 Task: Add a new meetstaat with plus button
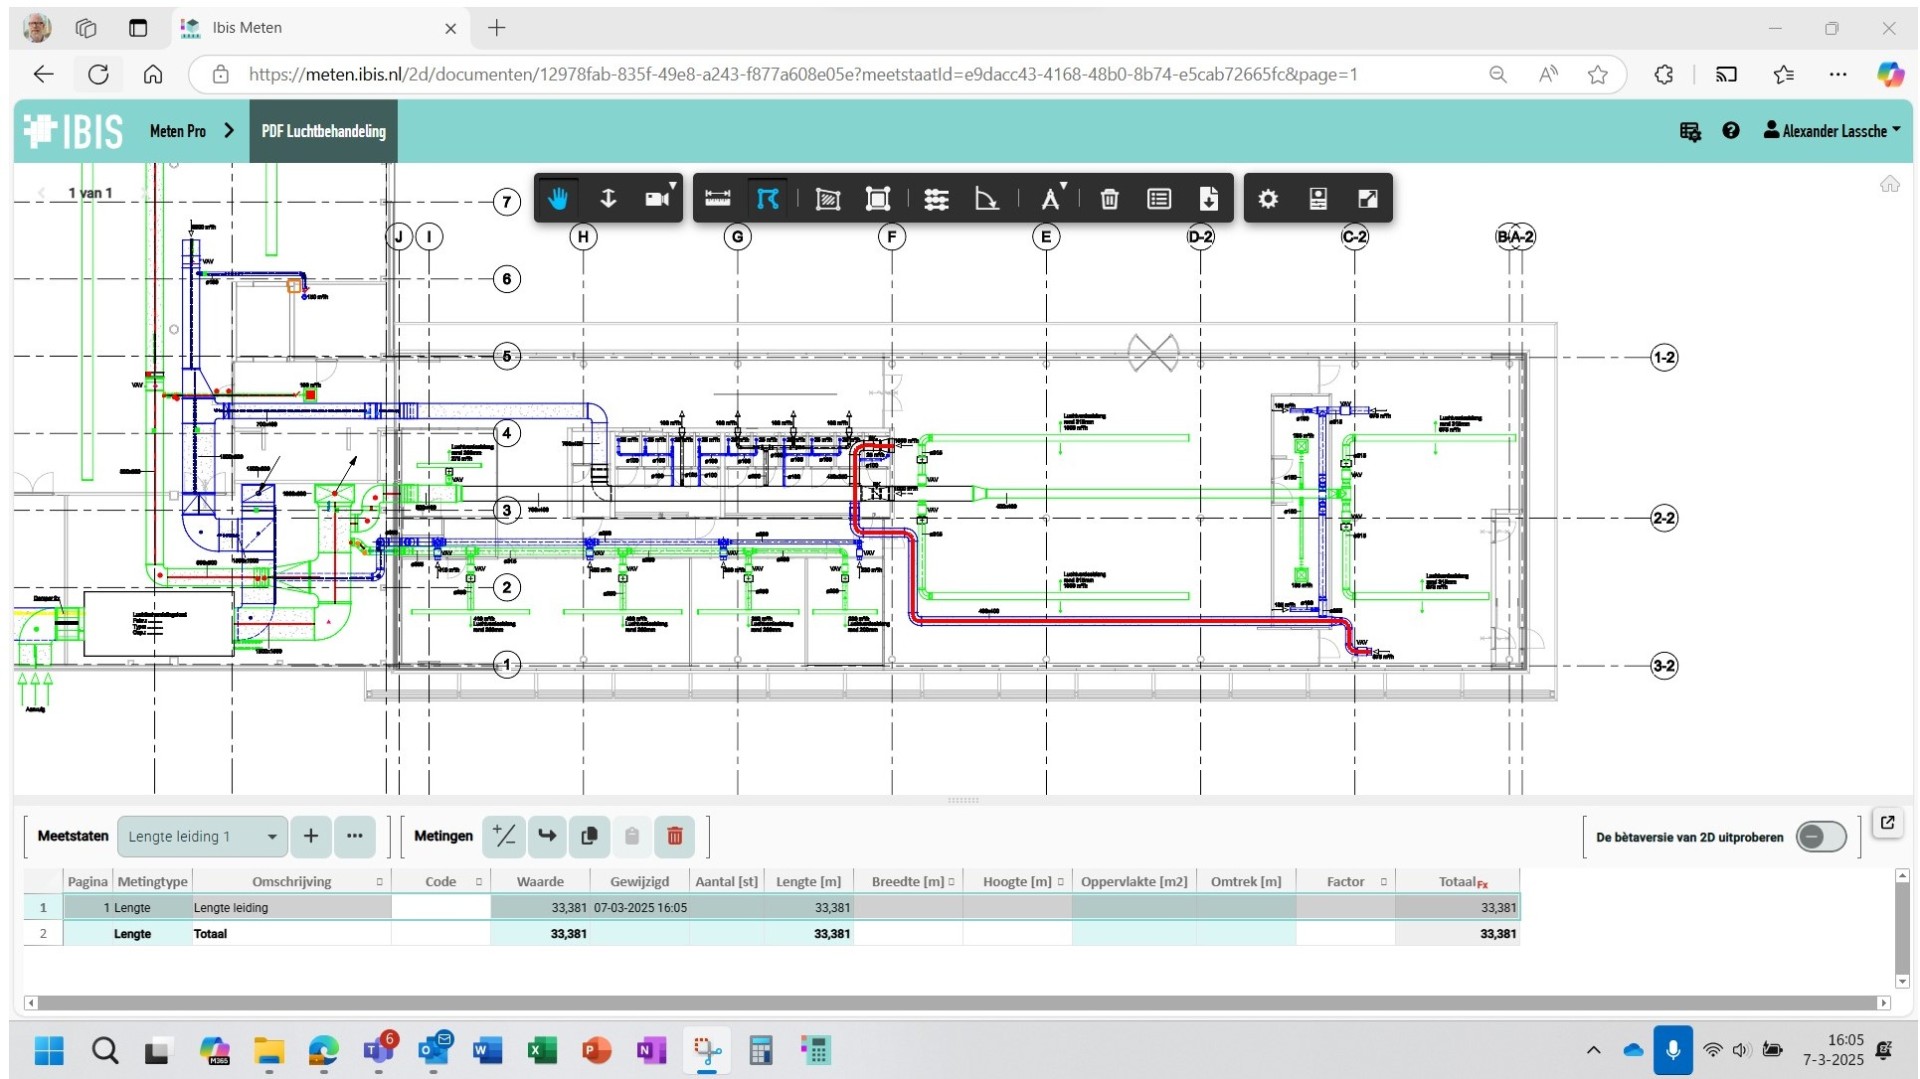pyautogui.click(x=311, y=836)
